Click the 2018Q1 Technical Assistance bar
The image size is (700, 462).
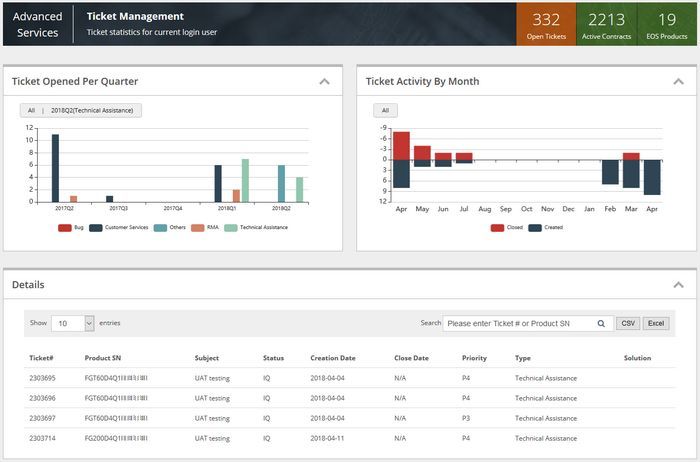click(245, 180)
